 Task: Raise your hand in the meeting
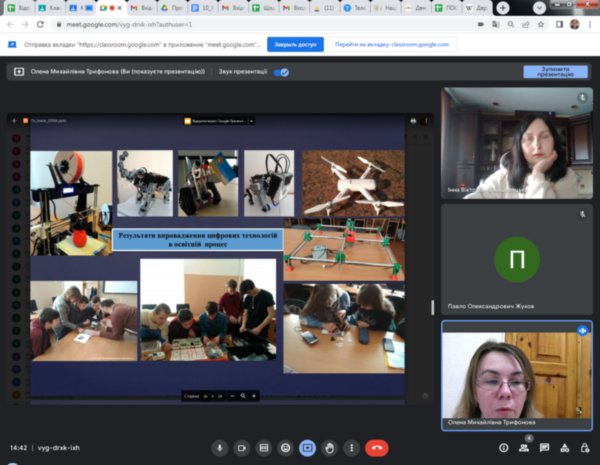coord(331,448)
